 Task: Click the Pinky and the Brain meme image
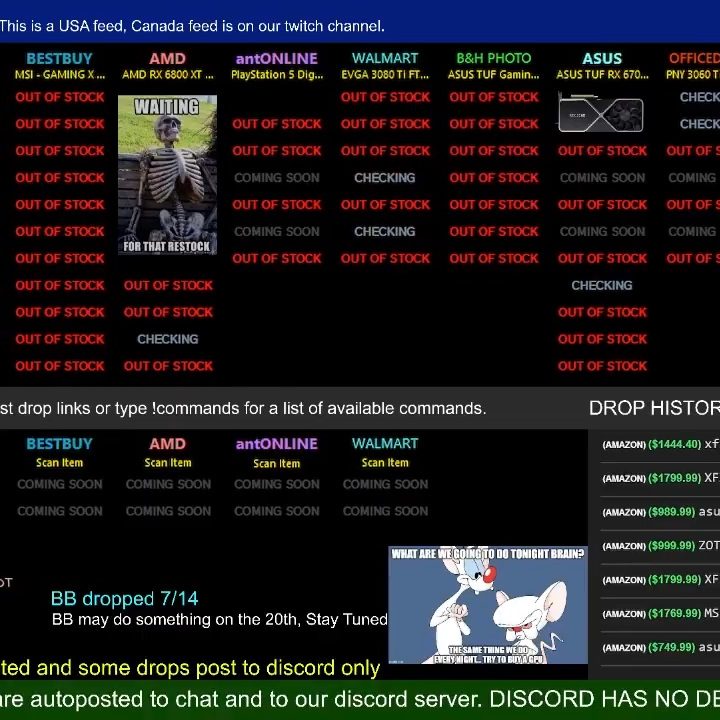pyautogui.click(x=488, y=605)
